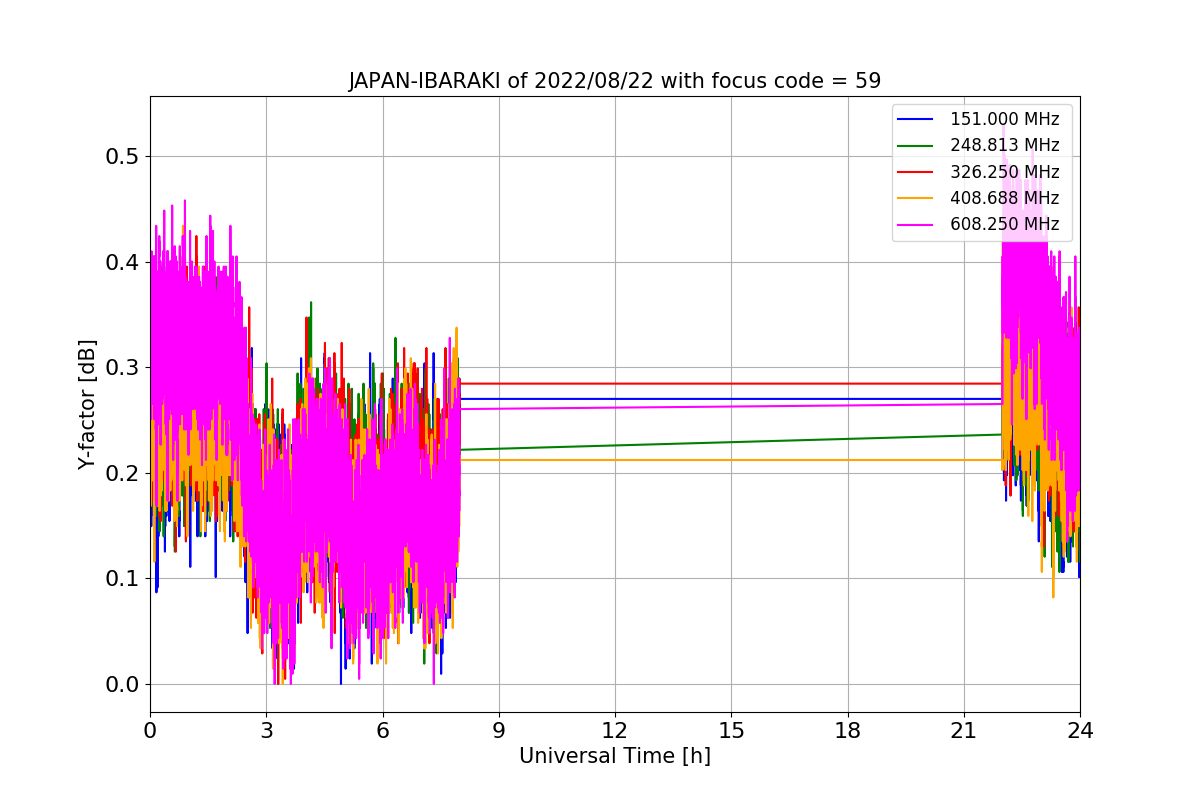Select the 608.250 MHz legend label
The image size is (1200, 800).
[1004, 224]
